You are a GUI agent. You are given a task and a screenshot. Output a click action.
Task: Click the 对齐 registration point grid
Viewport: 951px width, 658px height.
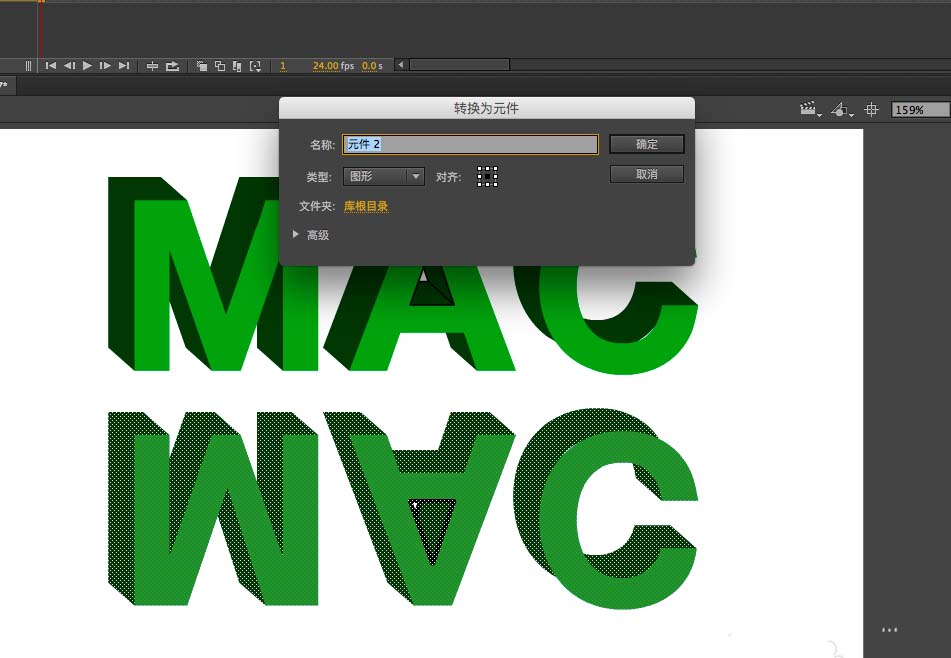(487, 176)
